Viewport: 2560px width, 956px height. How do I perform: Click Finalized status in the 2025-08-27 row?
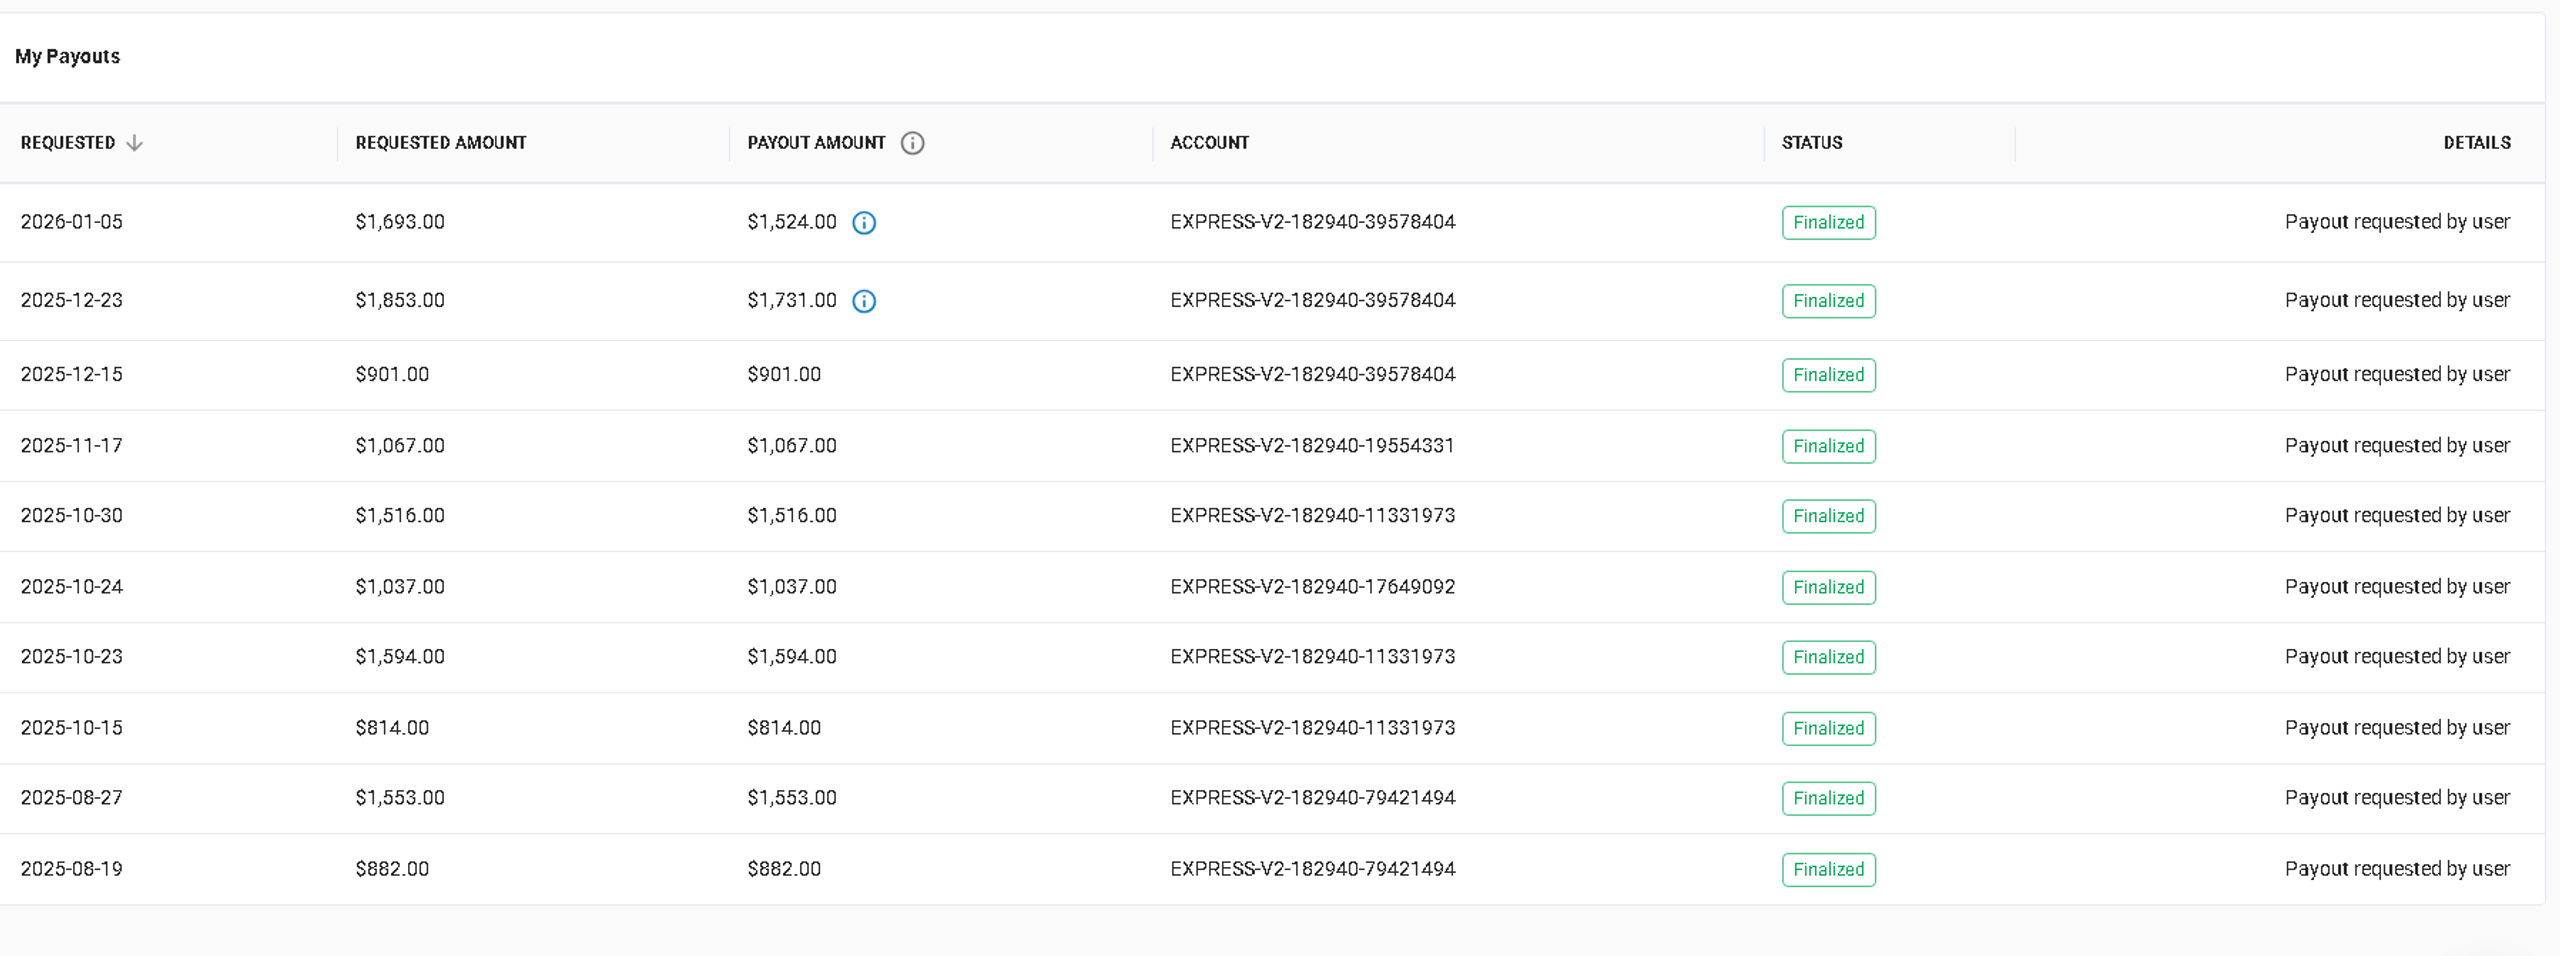pos(1829,798)
